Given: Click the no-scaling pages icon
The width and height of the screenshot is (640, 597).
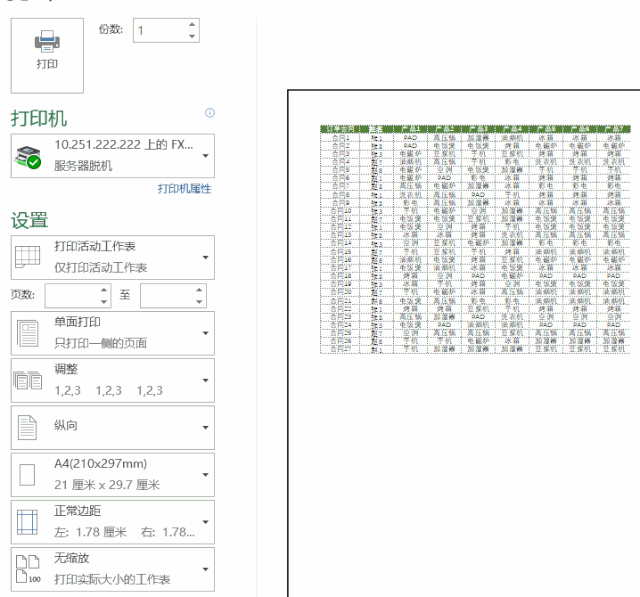Looking at the screenshot, I should 28,569.
